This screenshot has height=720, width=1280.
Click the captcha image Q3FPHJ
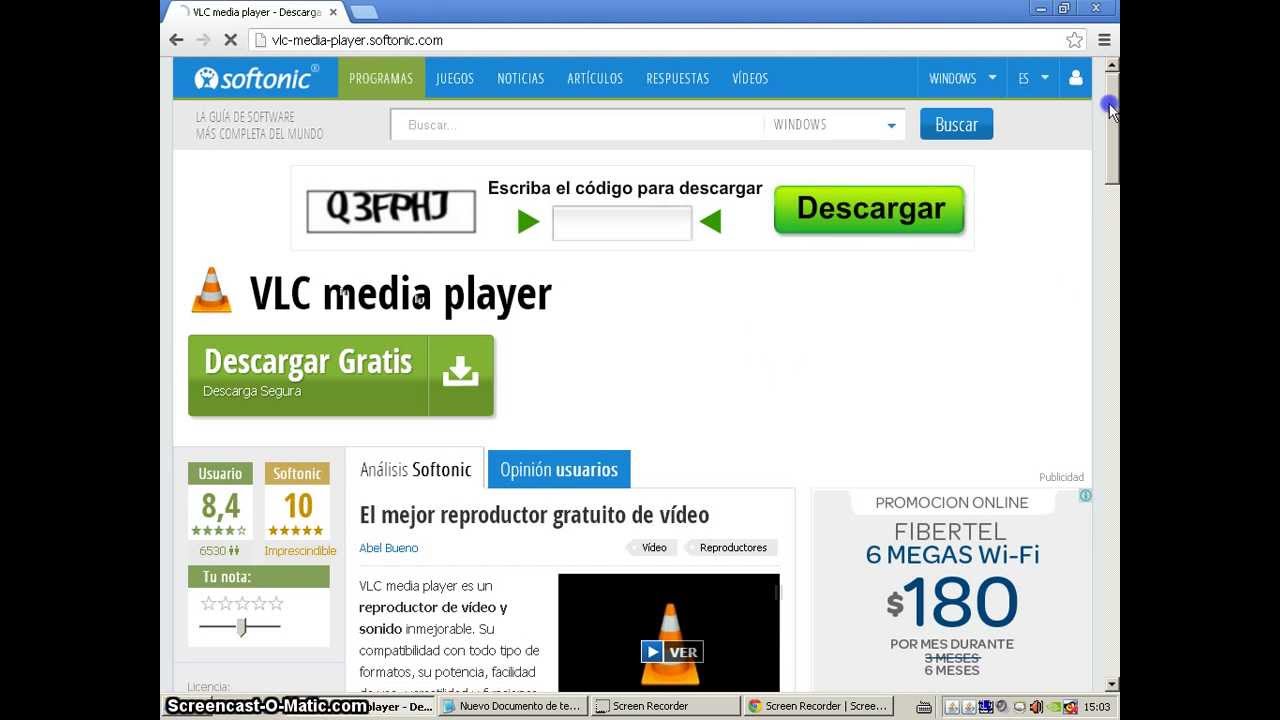[390, 210]
